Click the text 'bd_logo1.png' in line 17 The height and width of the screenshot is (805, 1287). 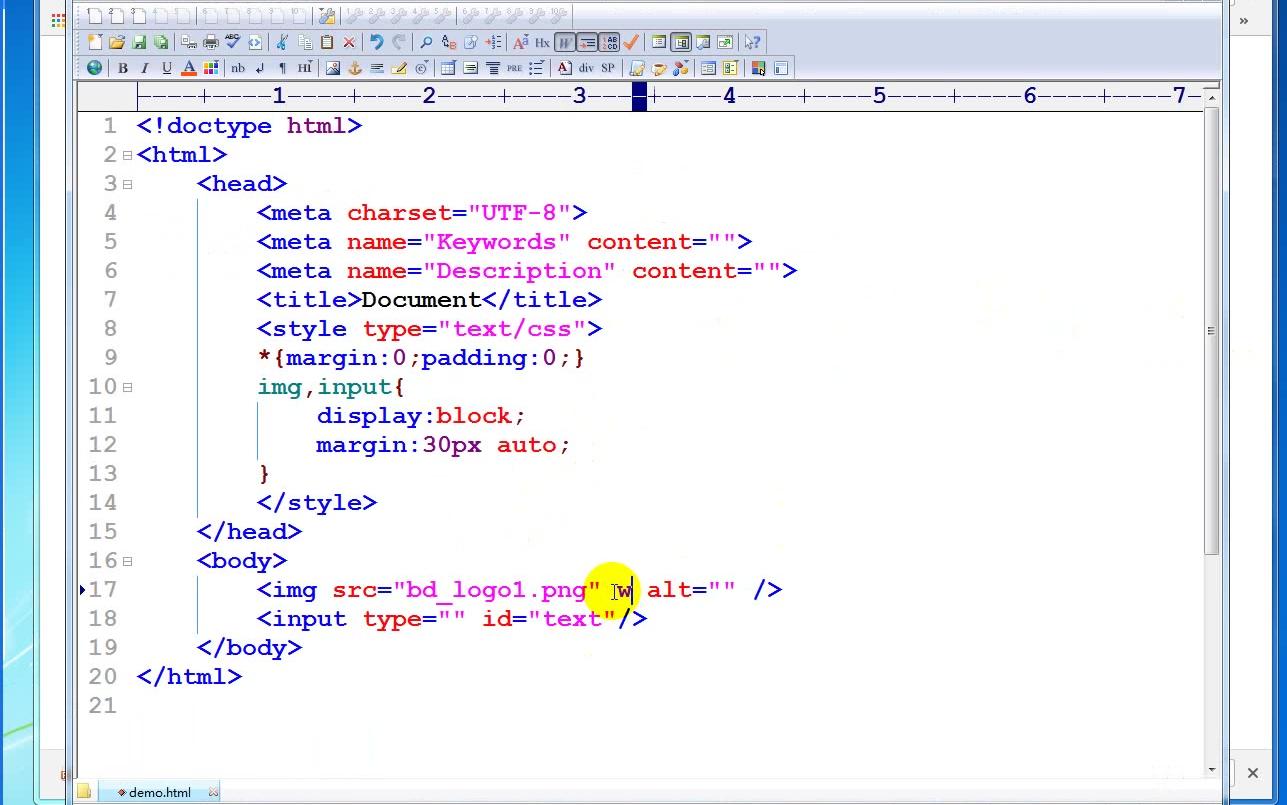pos(496,590)
